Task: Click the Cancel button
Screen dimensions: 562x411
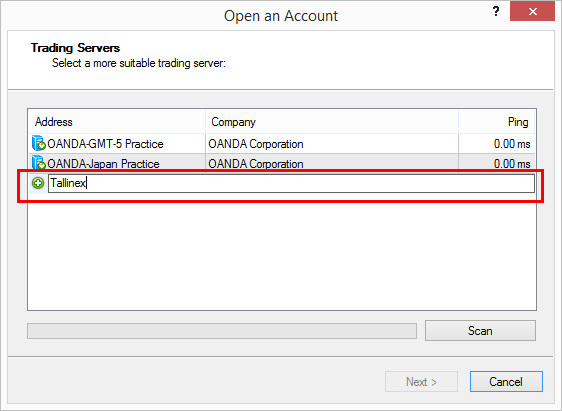Action: coord(506,382)
